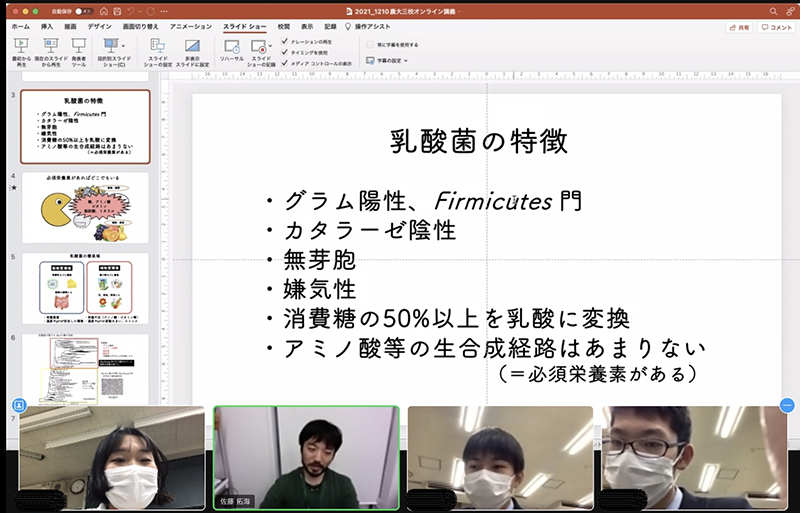Select slide 3 thumbnail 乳酸菌の特徴
The height and width of the screenshot is (513, 800).
pyautogui.click(x=85, y=127)
